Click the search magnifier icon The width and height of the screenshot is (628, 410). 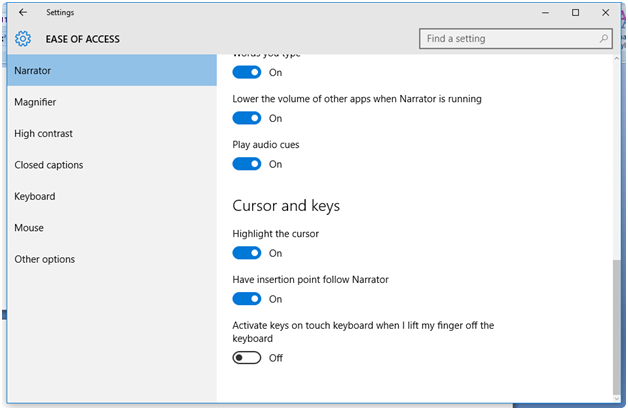(x=604, y=39)
